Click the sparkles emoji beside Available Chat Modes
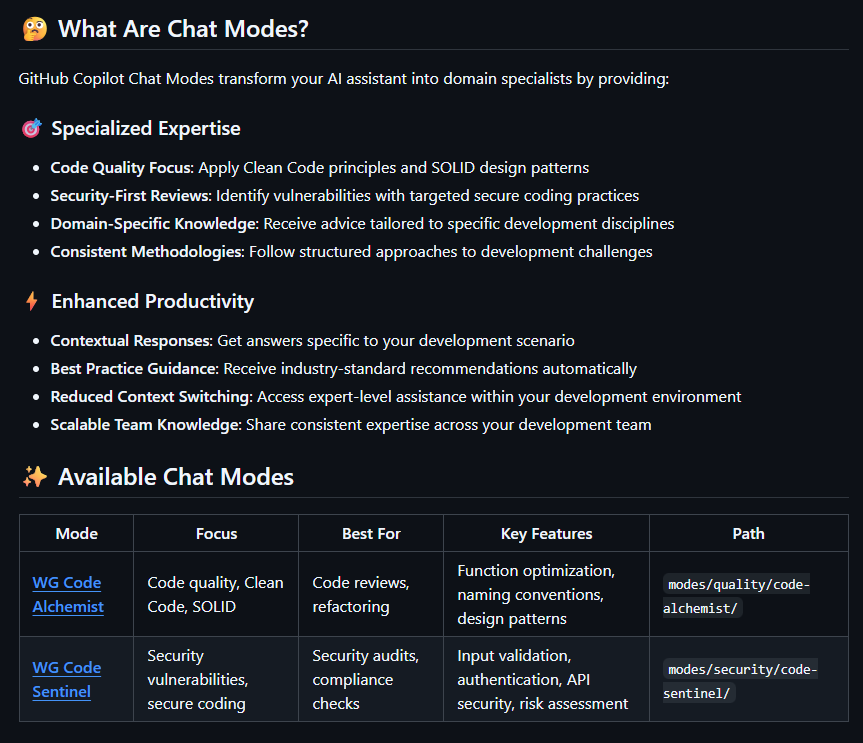This screenshot has height=743, width=863. (35, 477)
